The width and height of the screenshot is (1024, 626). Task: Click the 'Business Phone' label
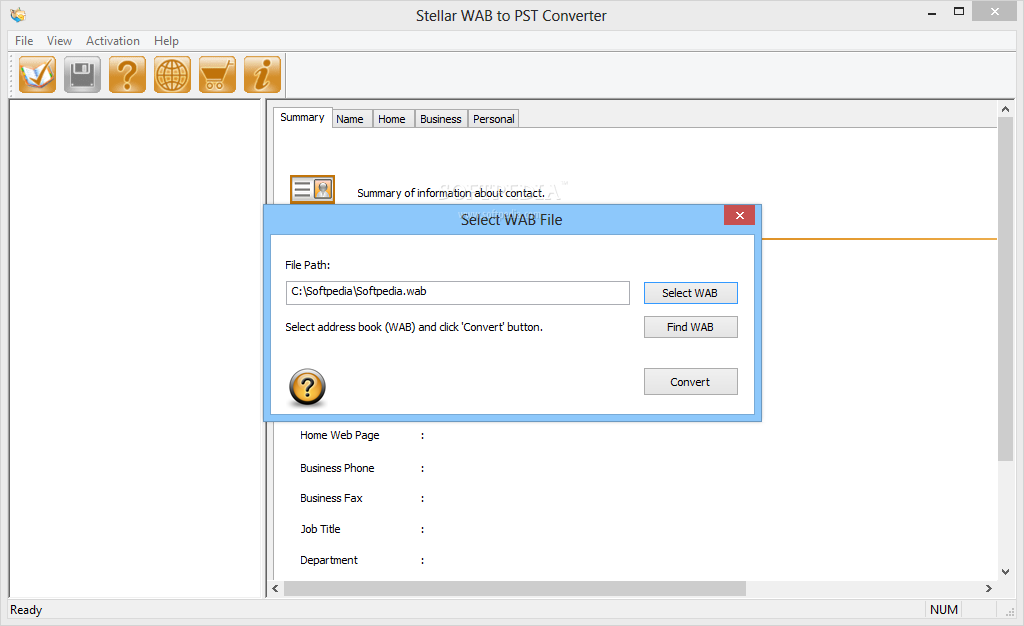click(x=337, y=468)
